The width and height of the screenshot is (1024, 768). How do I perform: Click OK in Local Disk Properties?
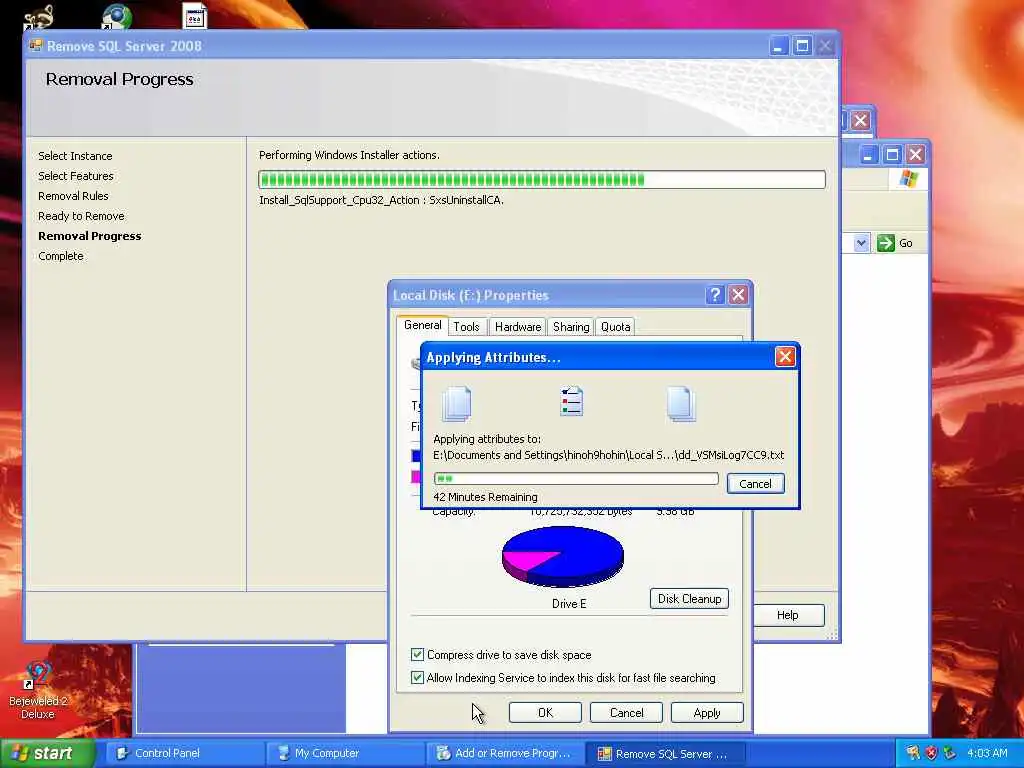point(545,712)
